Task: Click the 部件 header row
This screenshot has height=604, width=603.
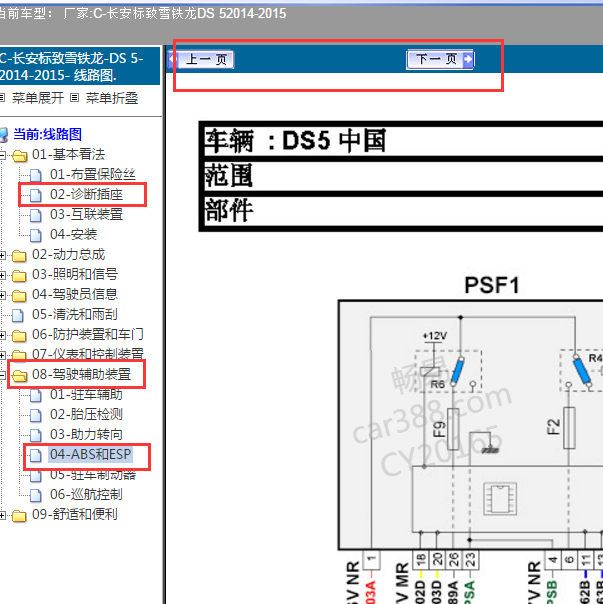Action: pyautogui.click(x=403, y=211)
